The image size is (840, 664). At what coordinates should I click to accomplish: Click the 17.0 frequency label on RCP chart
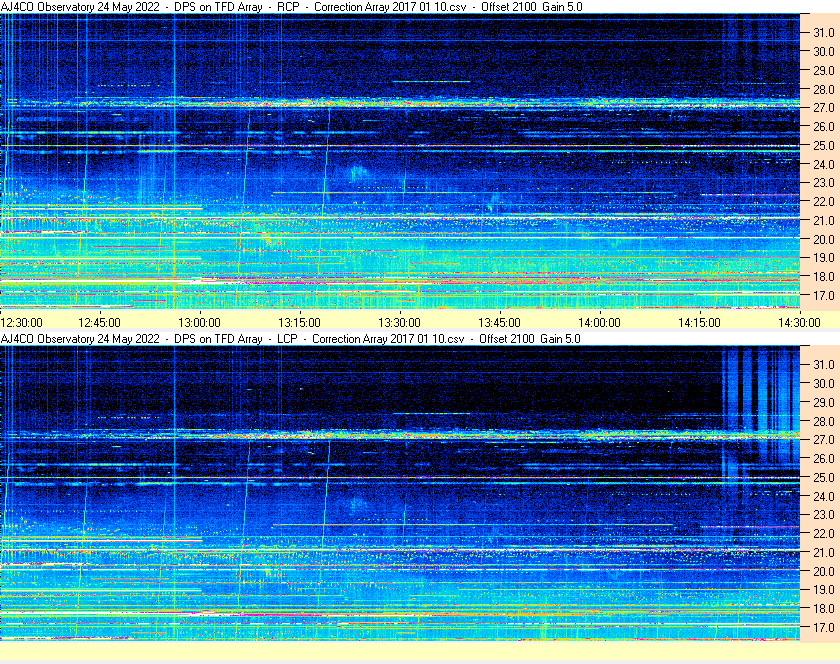pos(824,295)
